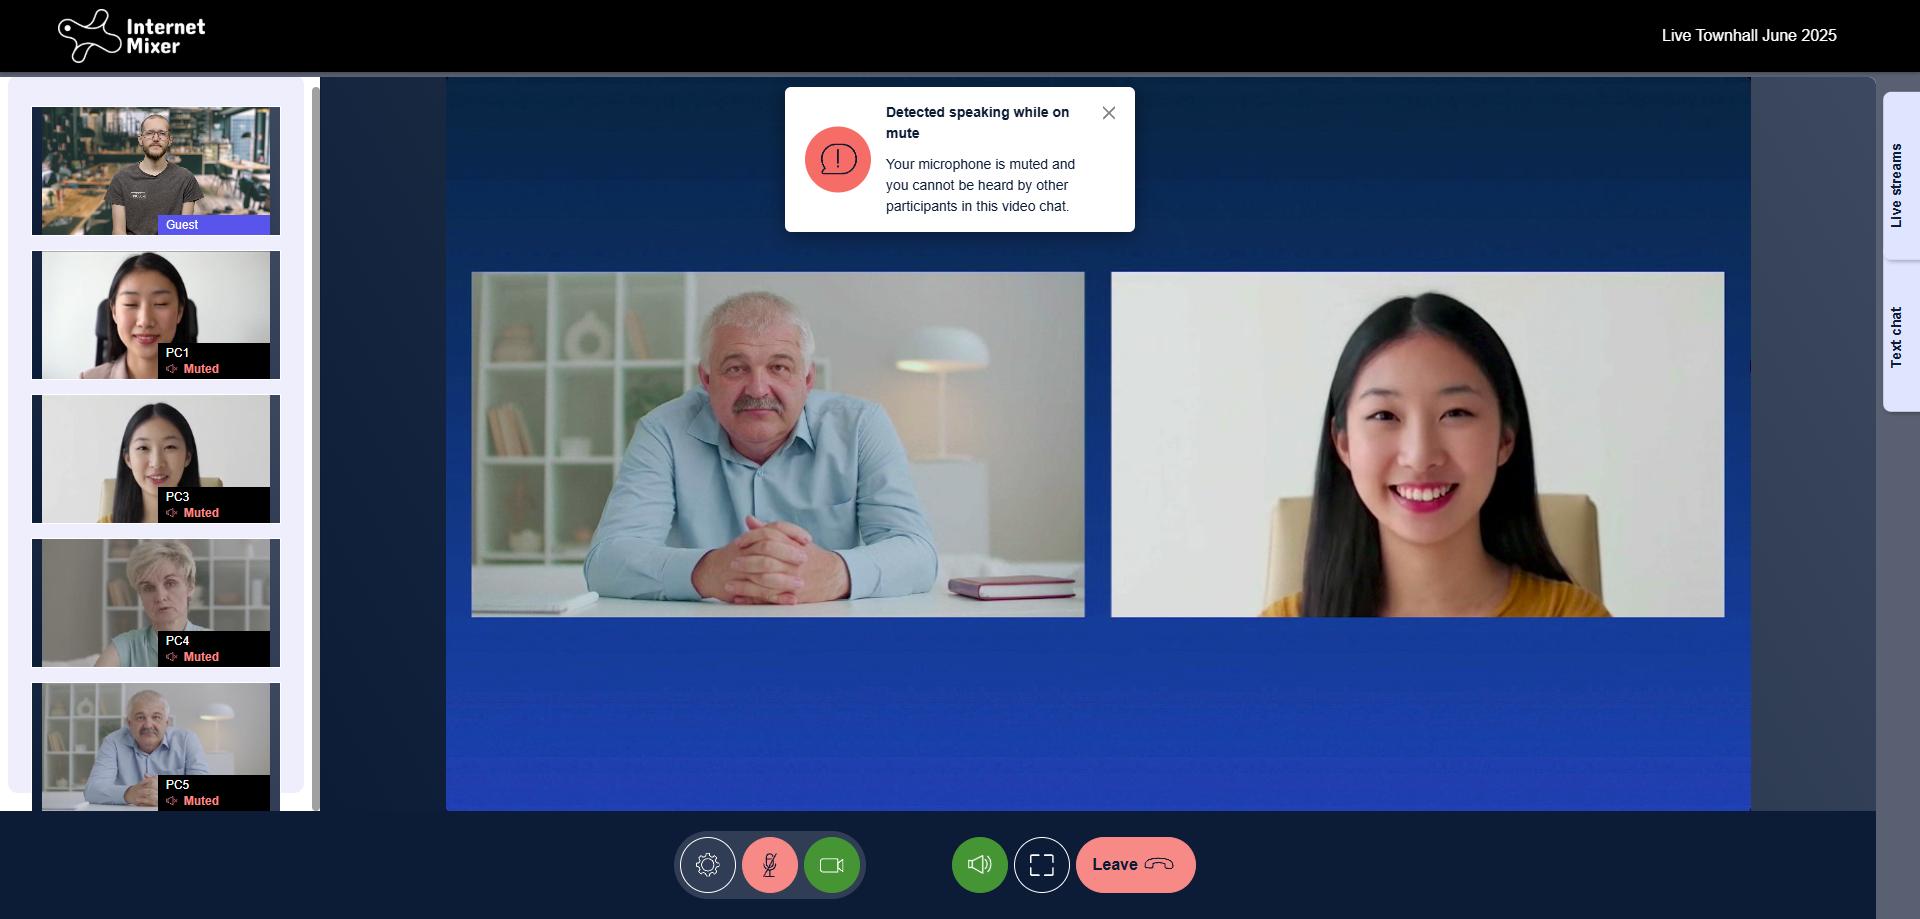Click the muted speaker icon on PC4
1920x919 pixels.
pyautogui.click(x=172, y=657)
